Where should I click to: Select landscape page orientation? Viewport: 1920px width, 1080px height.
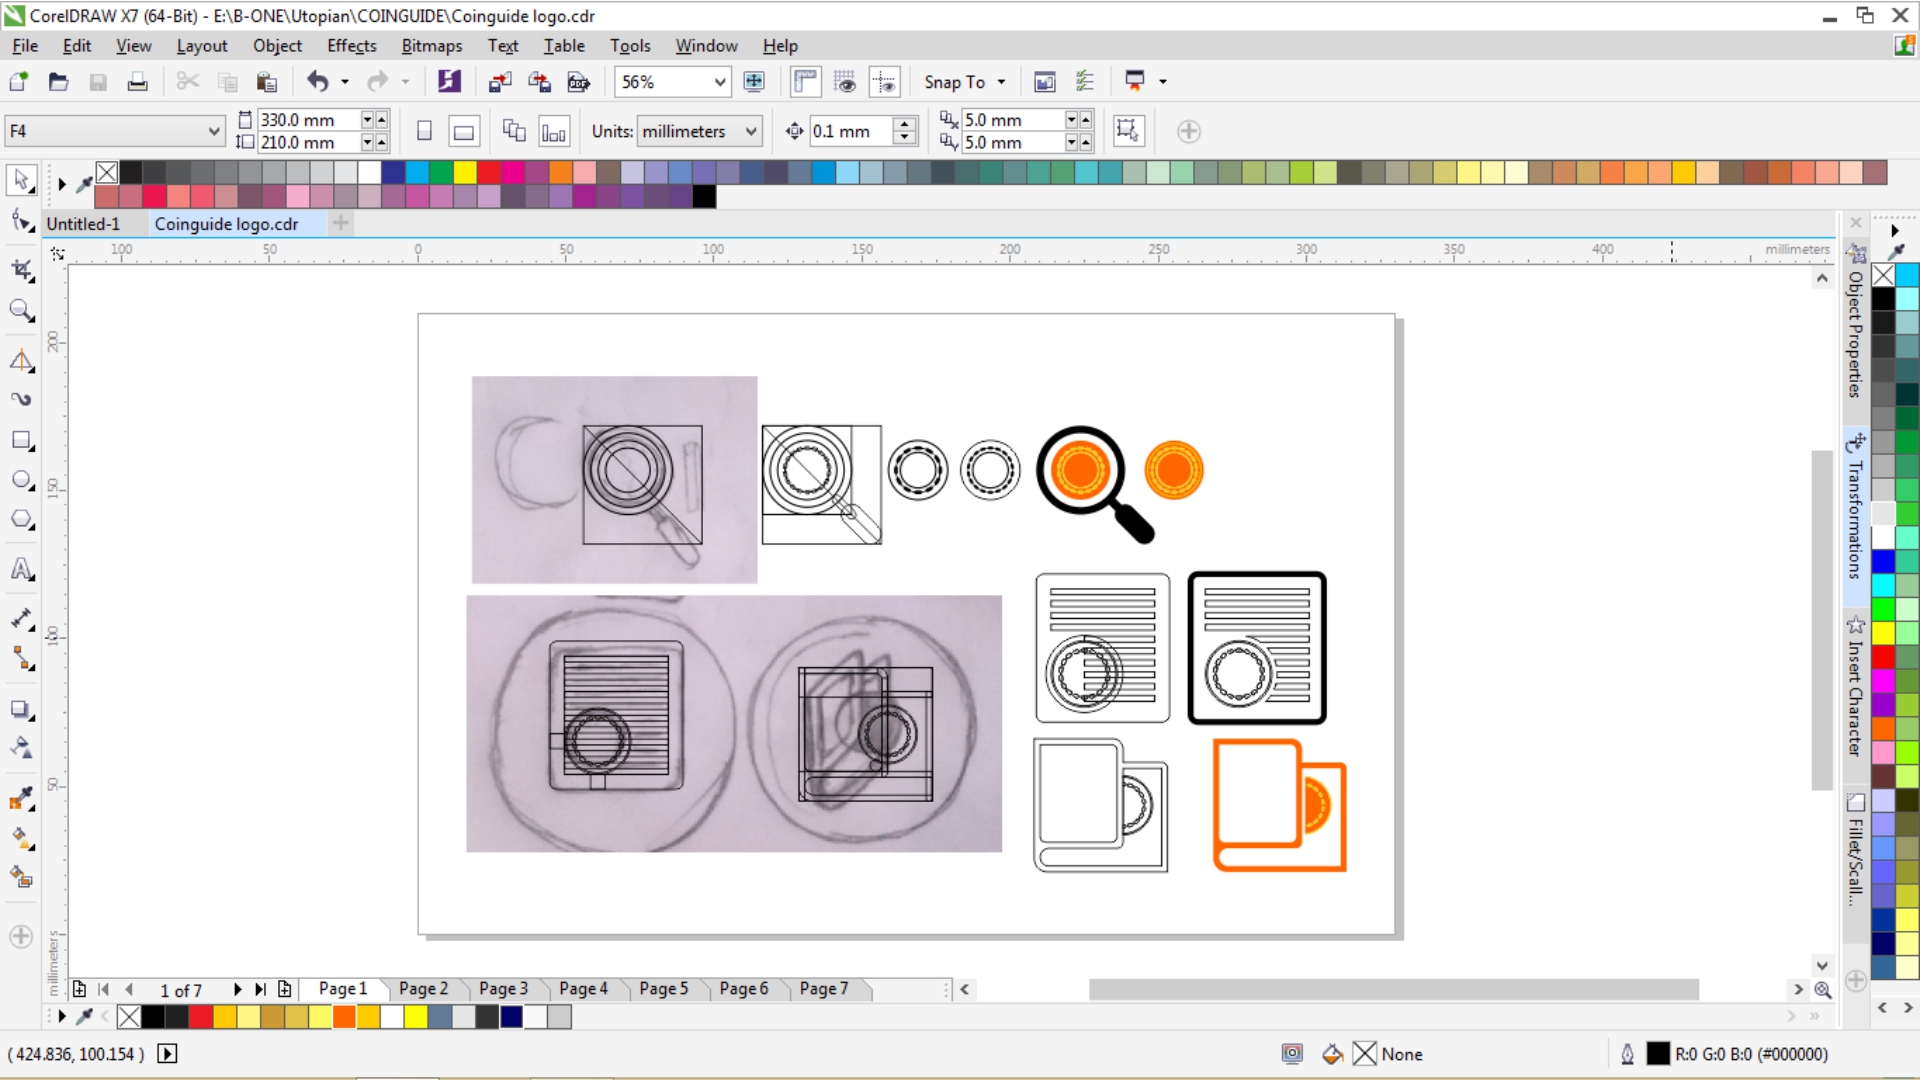(x=464, y=131)
